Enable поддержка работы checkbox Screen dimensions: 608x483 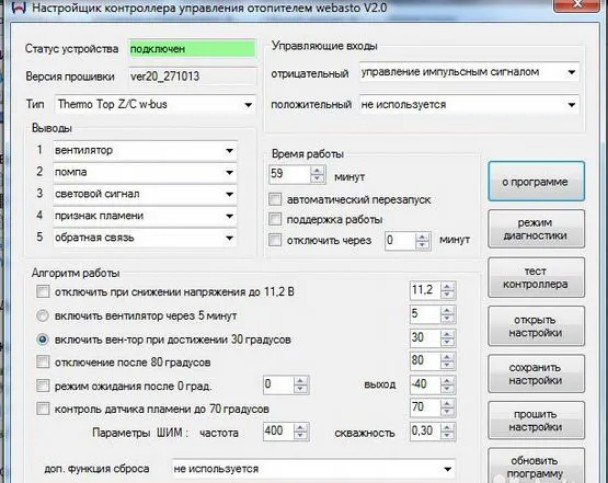[275, 219]
